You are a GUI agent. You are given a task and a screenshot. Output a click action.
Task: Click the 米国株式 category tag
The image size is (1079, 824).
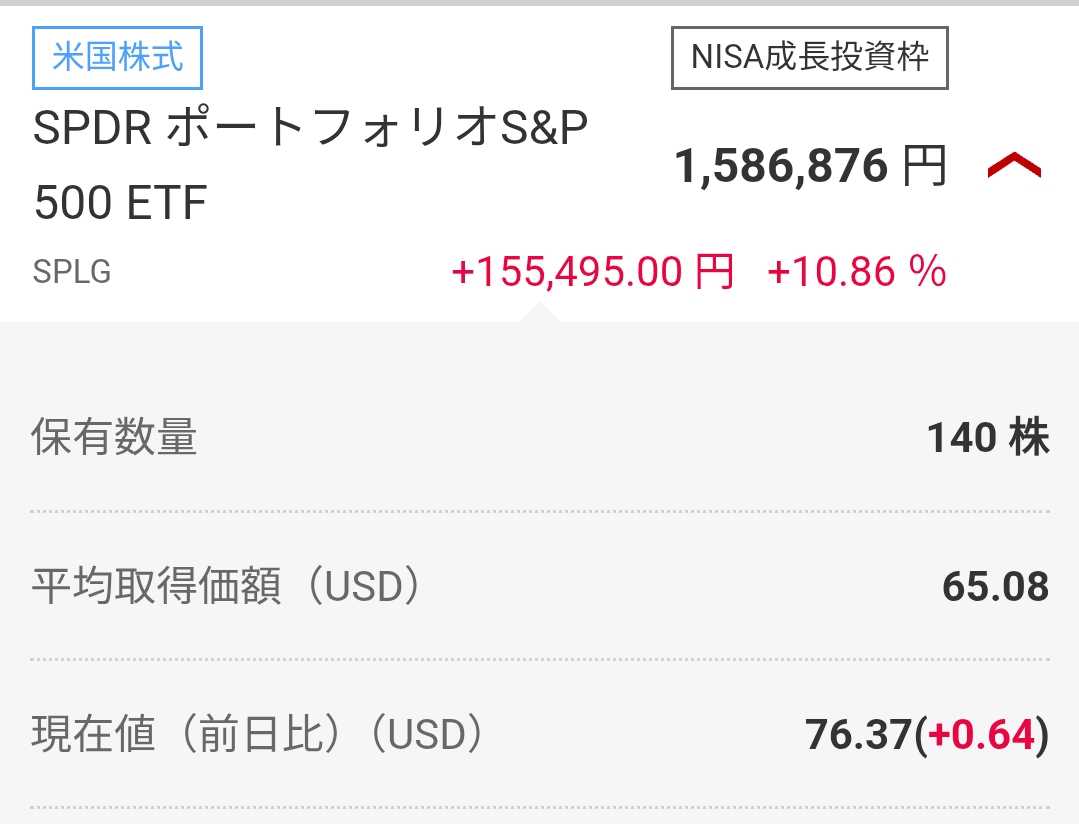coord(118,57)
